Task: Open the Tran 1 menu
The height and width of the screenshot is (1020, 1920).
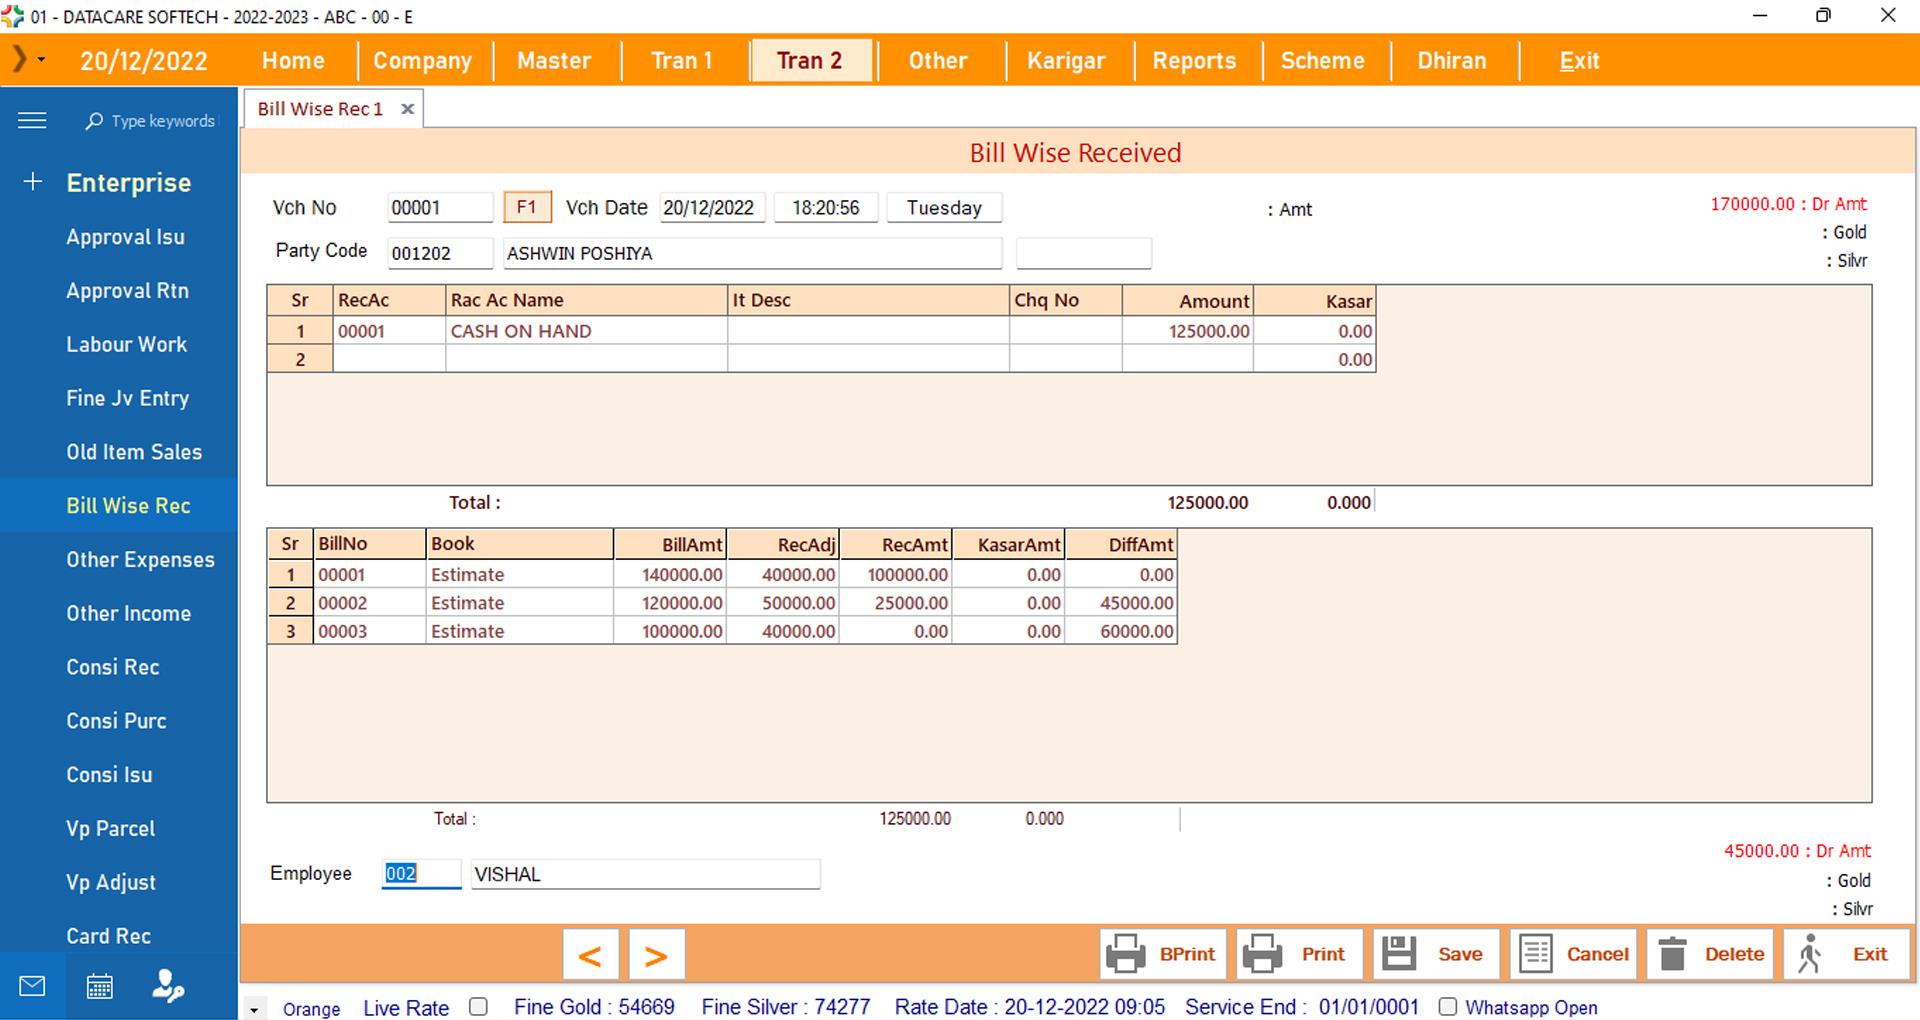Action: (x=682, y=61)
